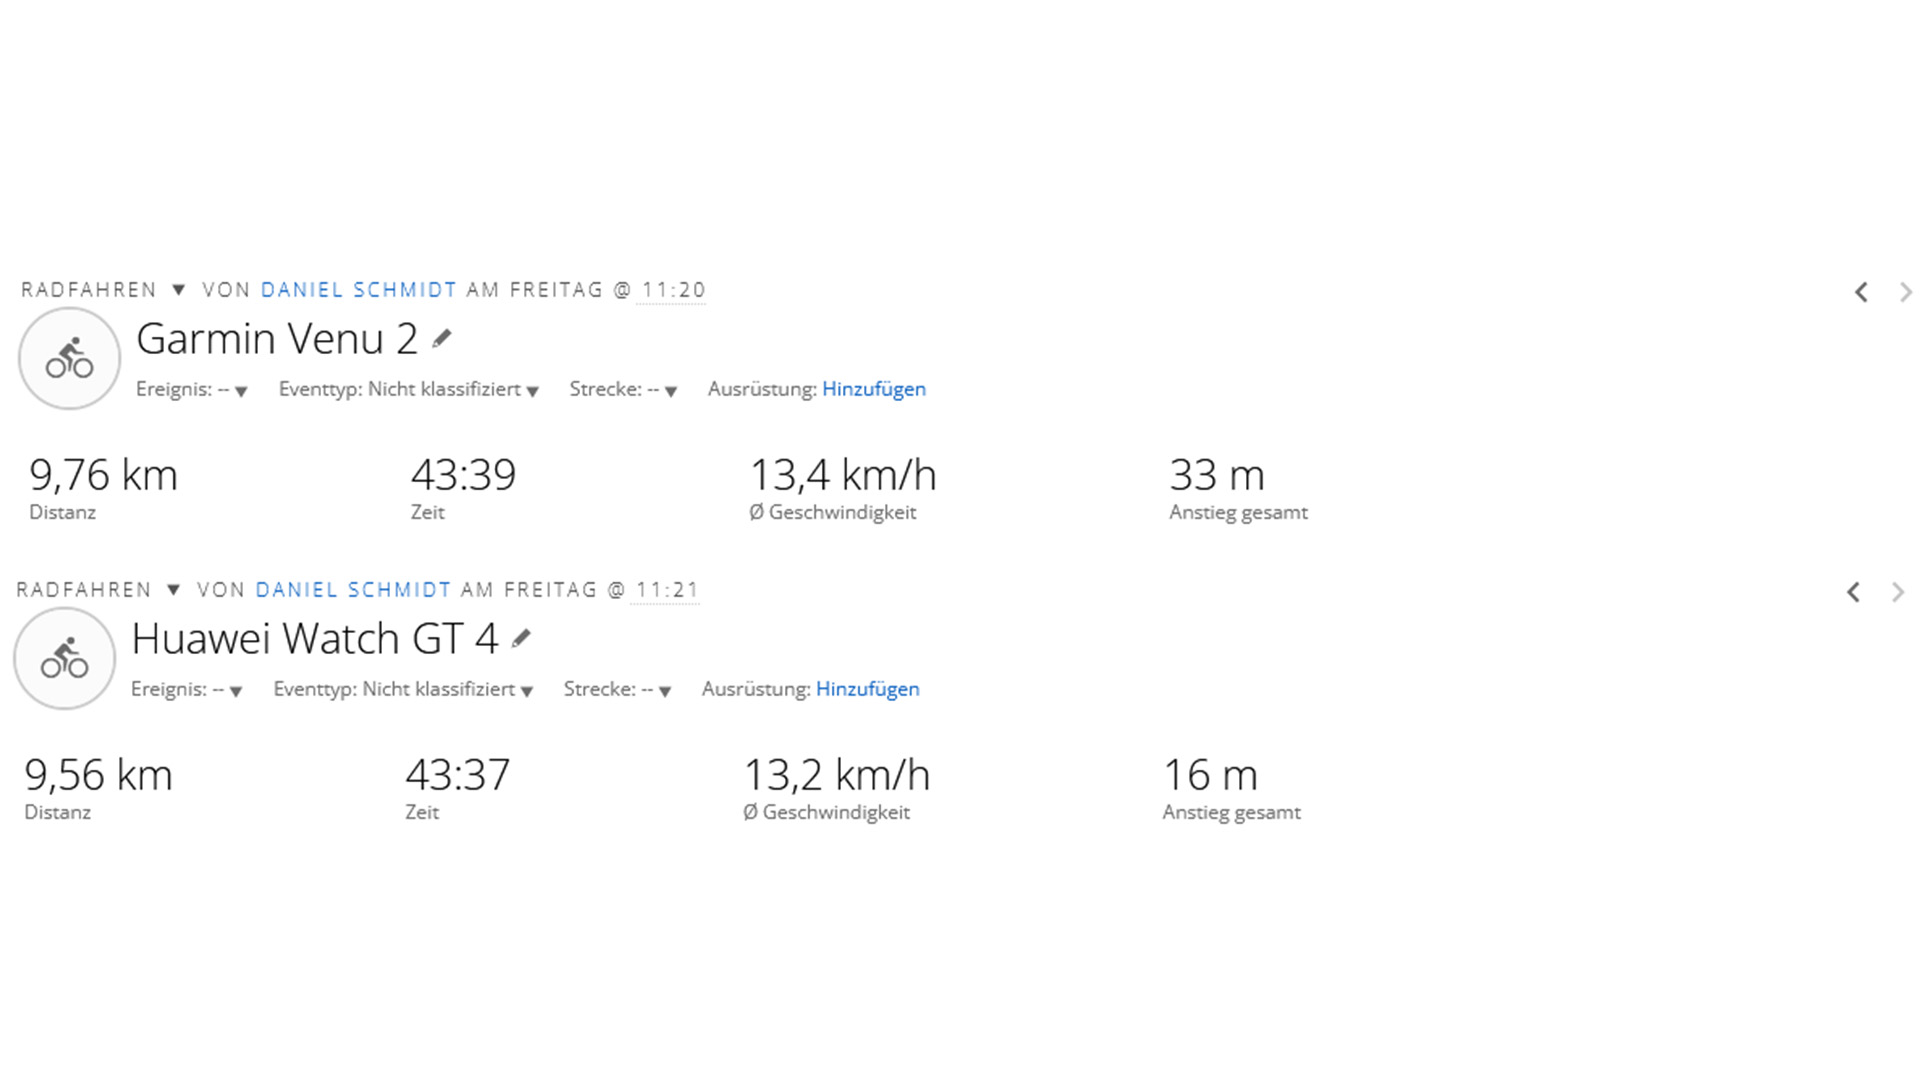Edit the Huawei Watch GT 4 title with the pencil
This screenshot has height=1080, width=1920.
(x=521, y=639)
